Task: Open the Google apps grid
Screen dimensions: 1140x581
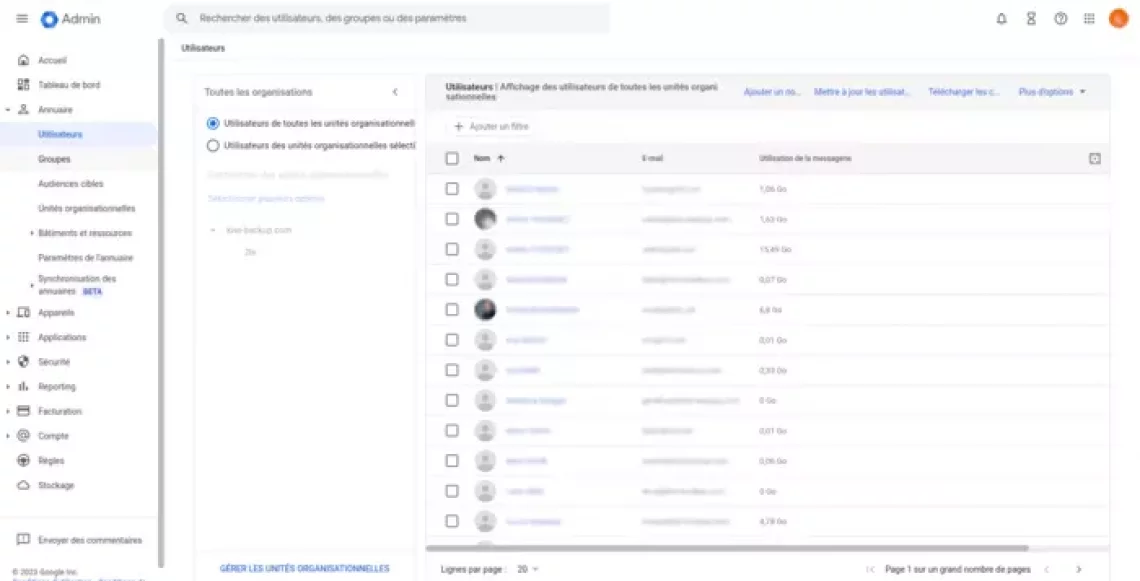Action: coord(1089,19)
